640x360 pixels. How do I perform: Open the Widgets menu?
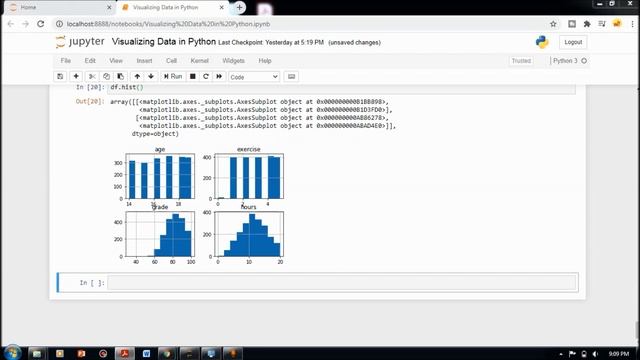tap(233, 61)
